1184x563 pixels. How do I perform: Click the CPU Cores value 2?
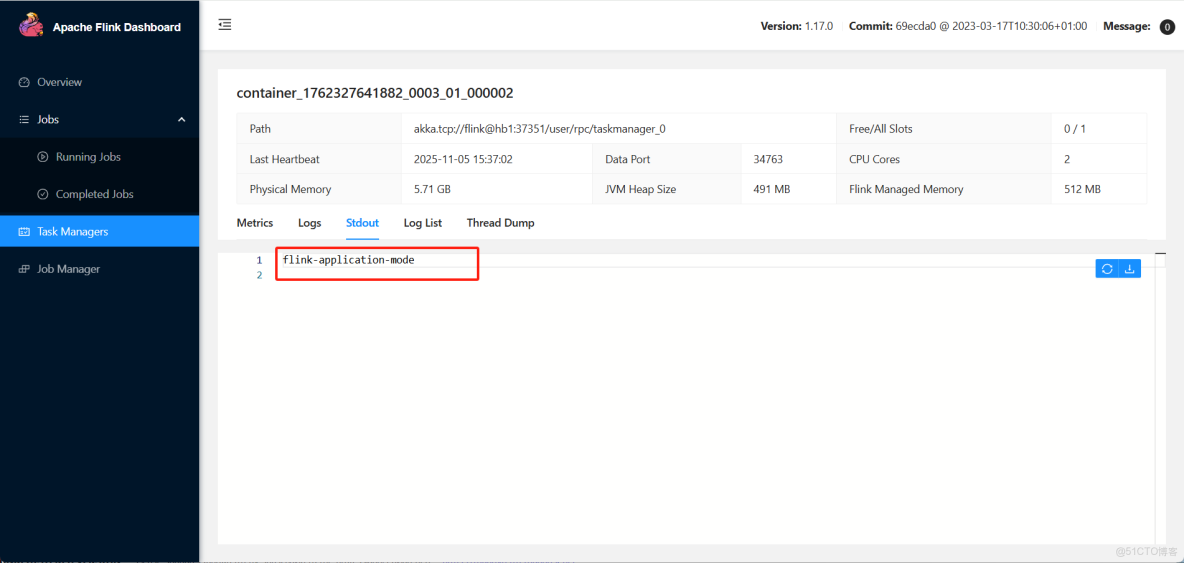[x=1067, y=159]
